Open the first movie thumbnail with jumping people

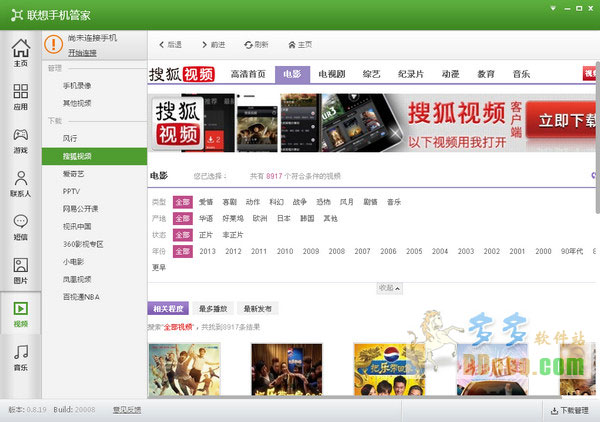click(x=184, y=369)
